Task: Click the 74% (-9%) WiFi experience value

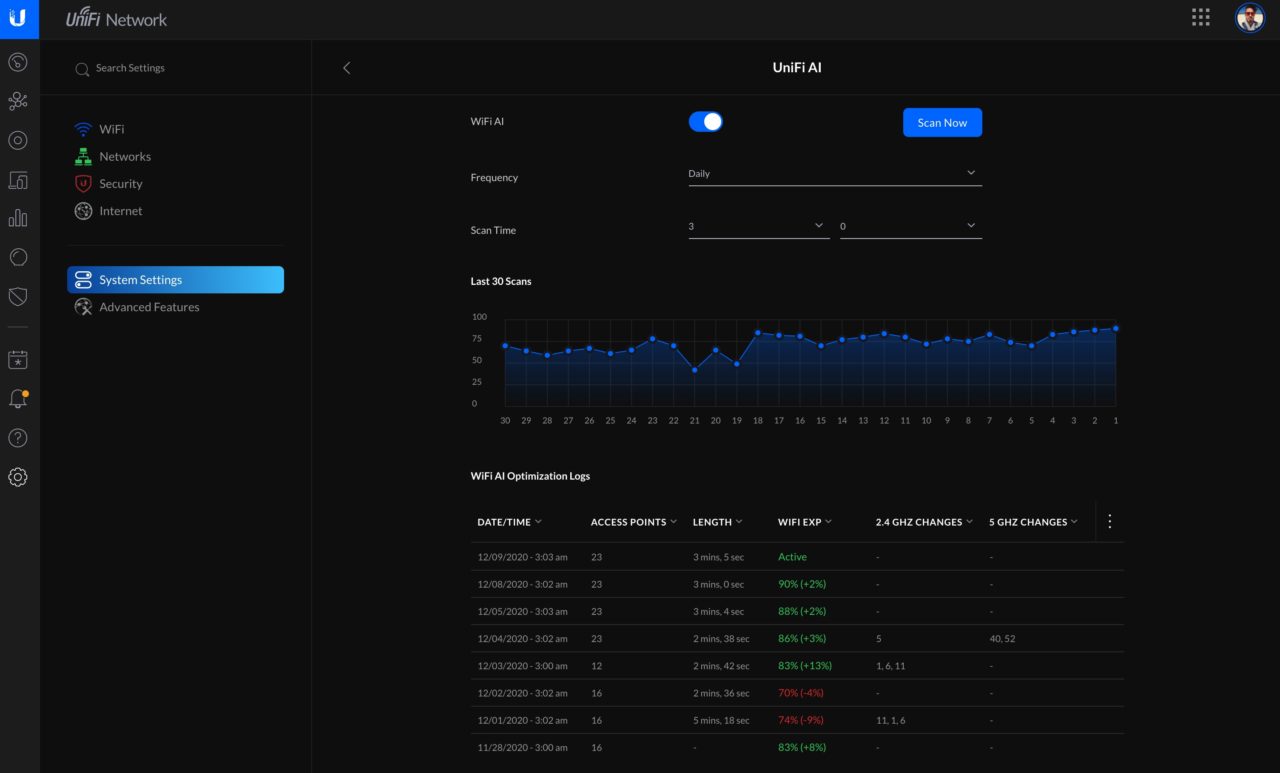Action: tap(801, 720)
